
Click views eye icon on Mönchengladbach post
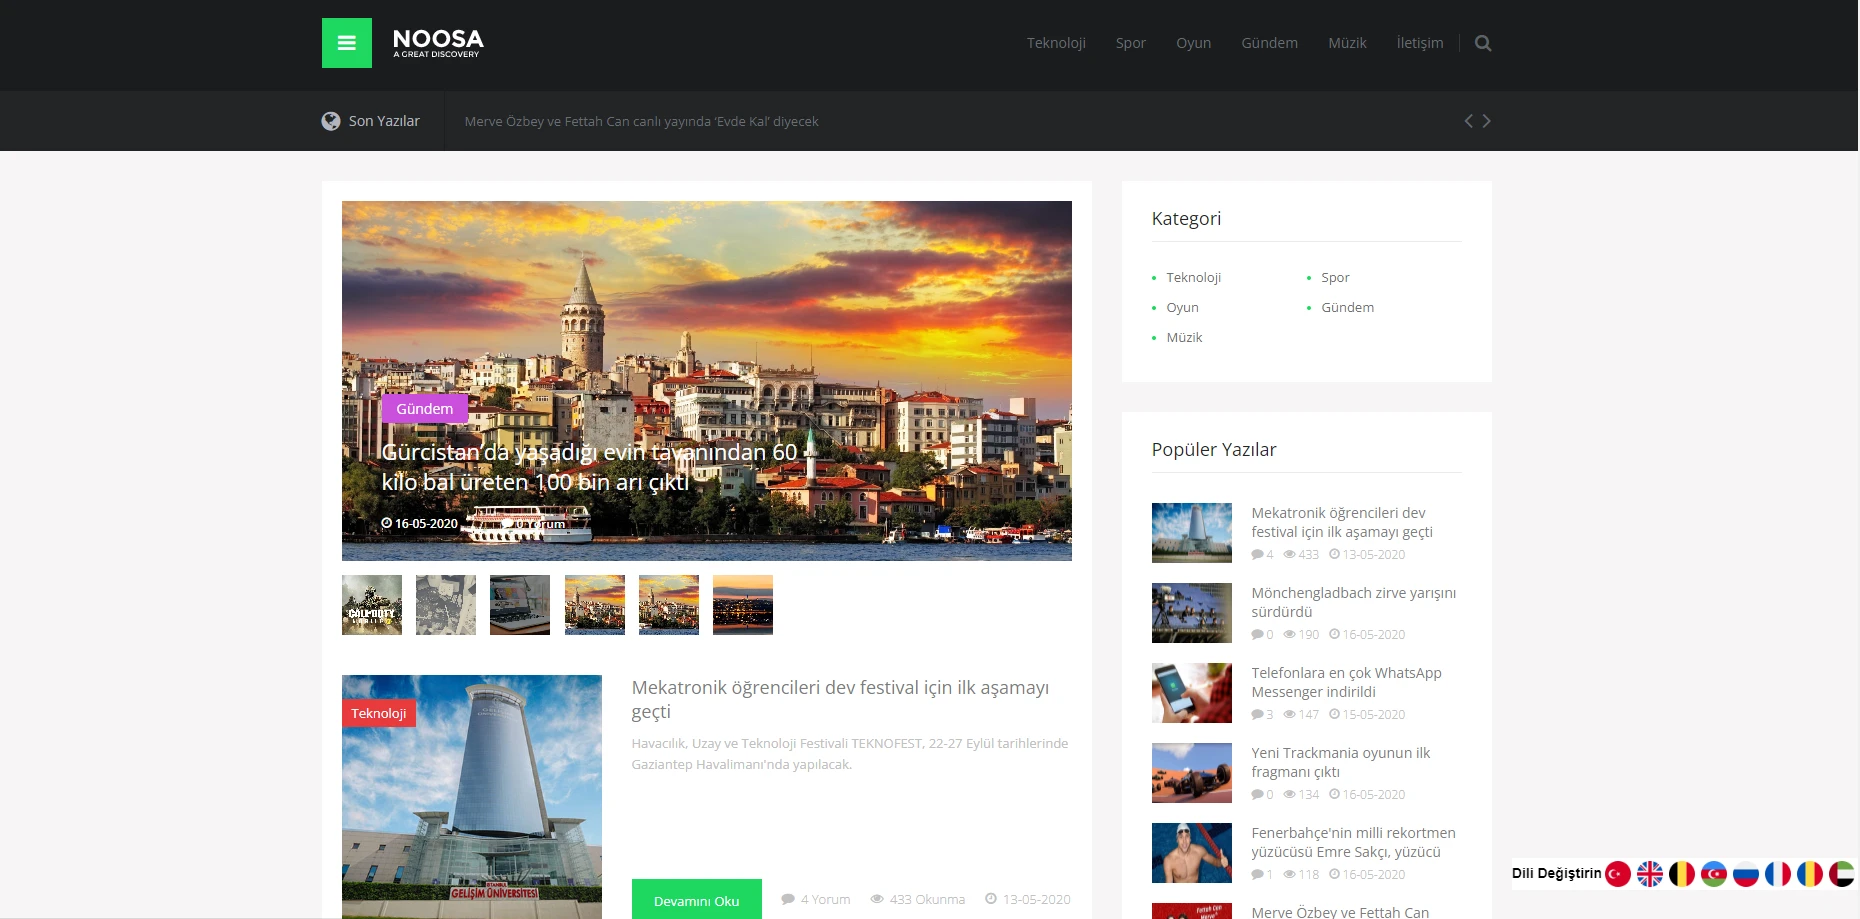(x=1290, y=634)
